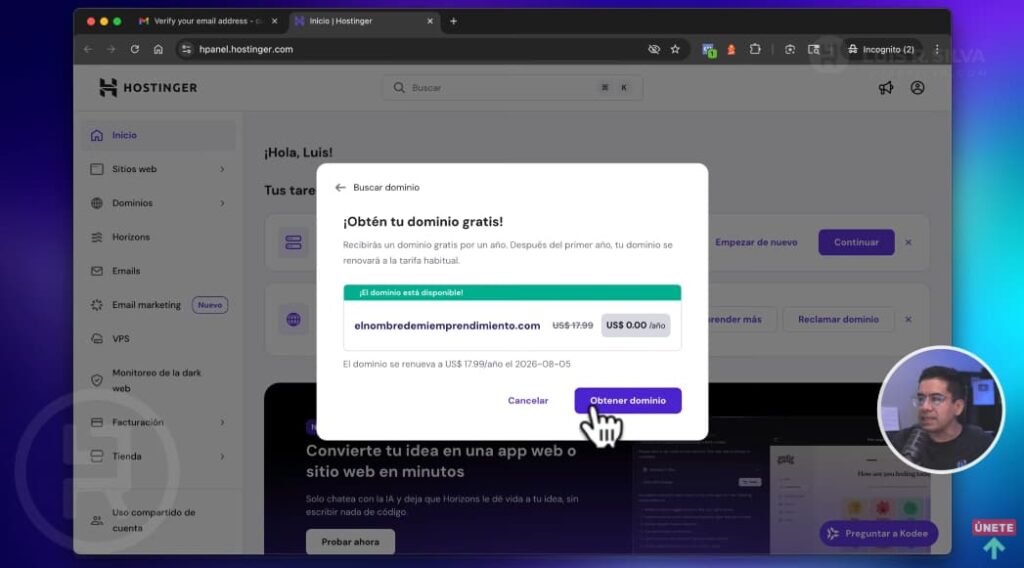The height and width of the screenshot is (568, 1024).
Task: Click the Incognito (2) indicator
Action: 881,49
